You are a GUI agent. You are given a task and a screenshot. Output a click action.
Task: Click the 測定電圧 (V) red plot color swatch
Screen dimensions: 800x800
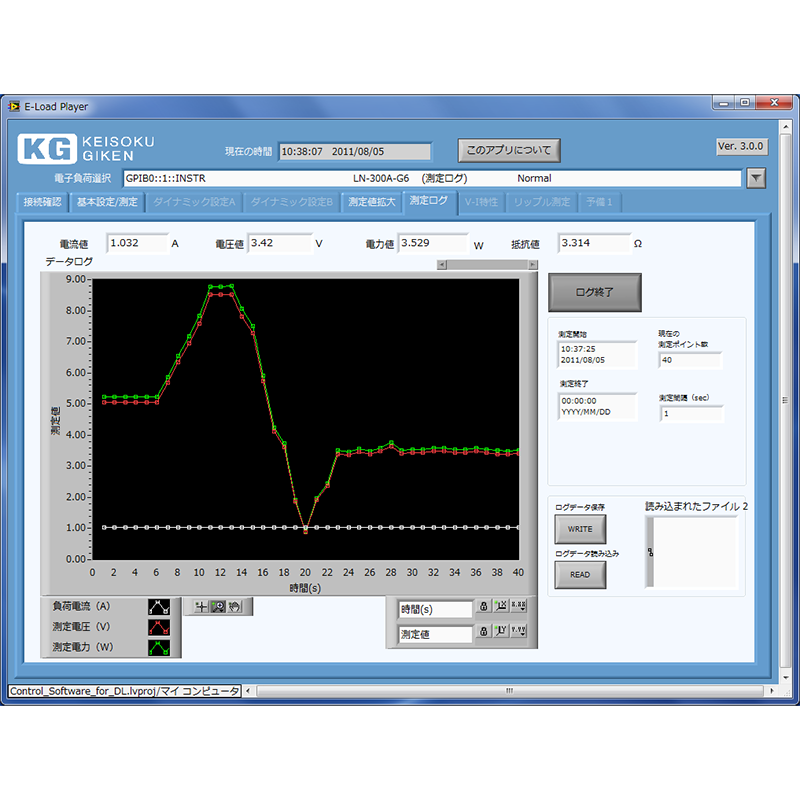pos(158,627)
